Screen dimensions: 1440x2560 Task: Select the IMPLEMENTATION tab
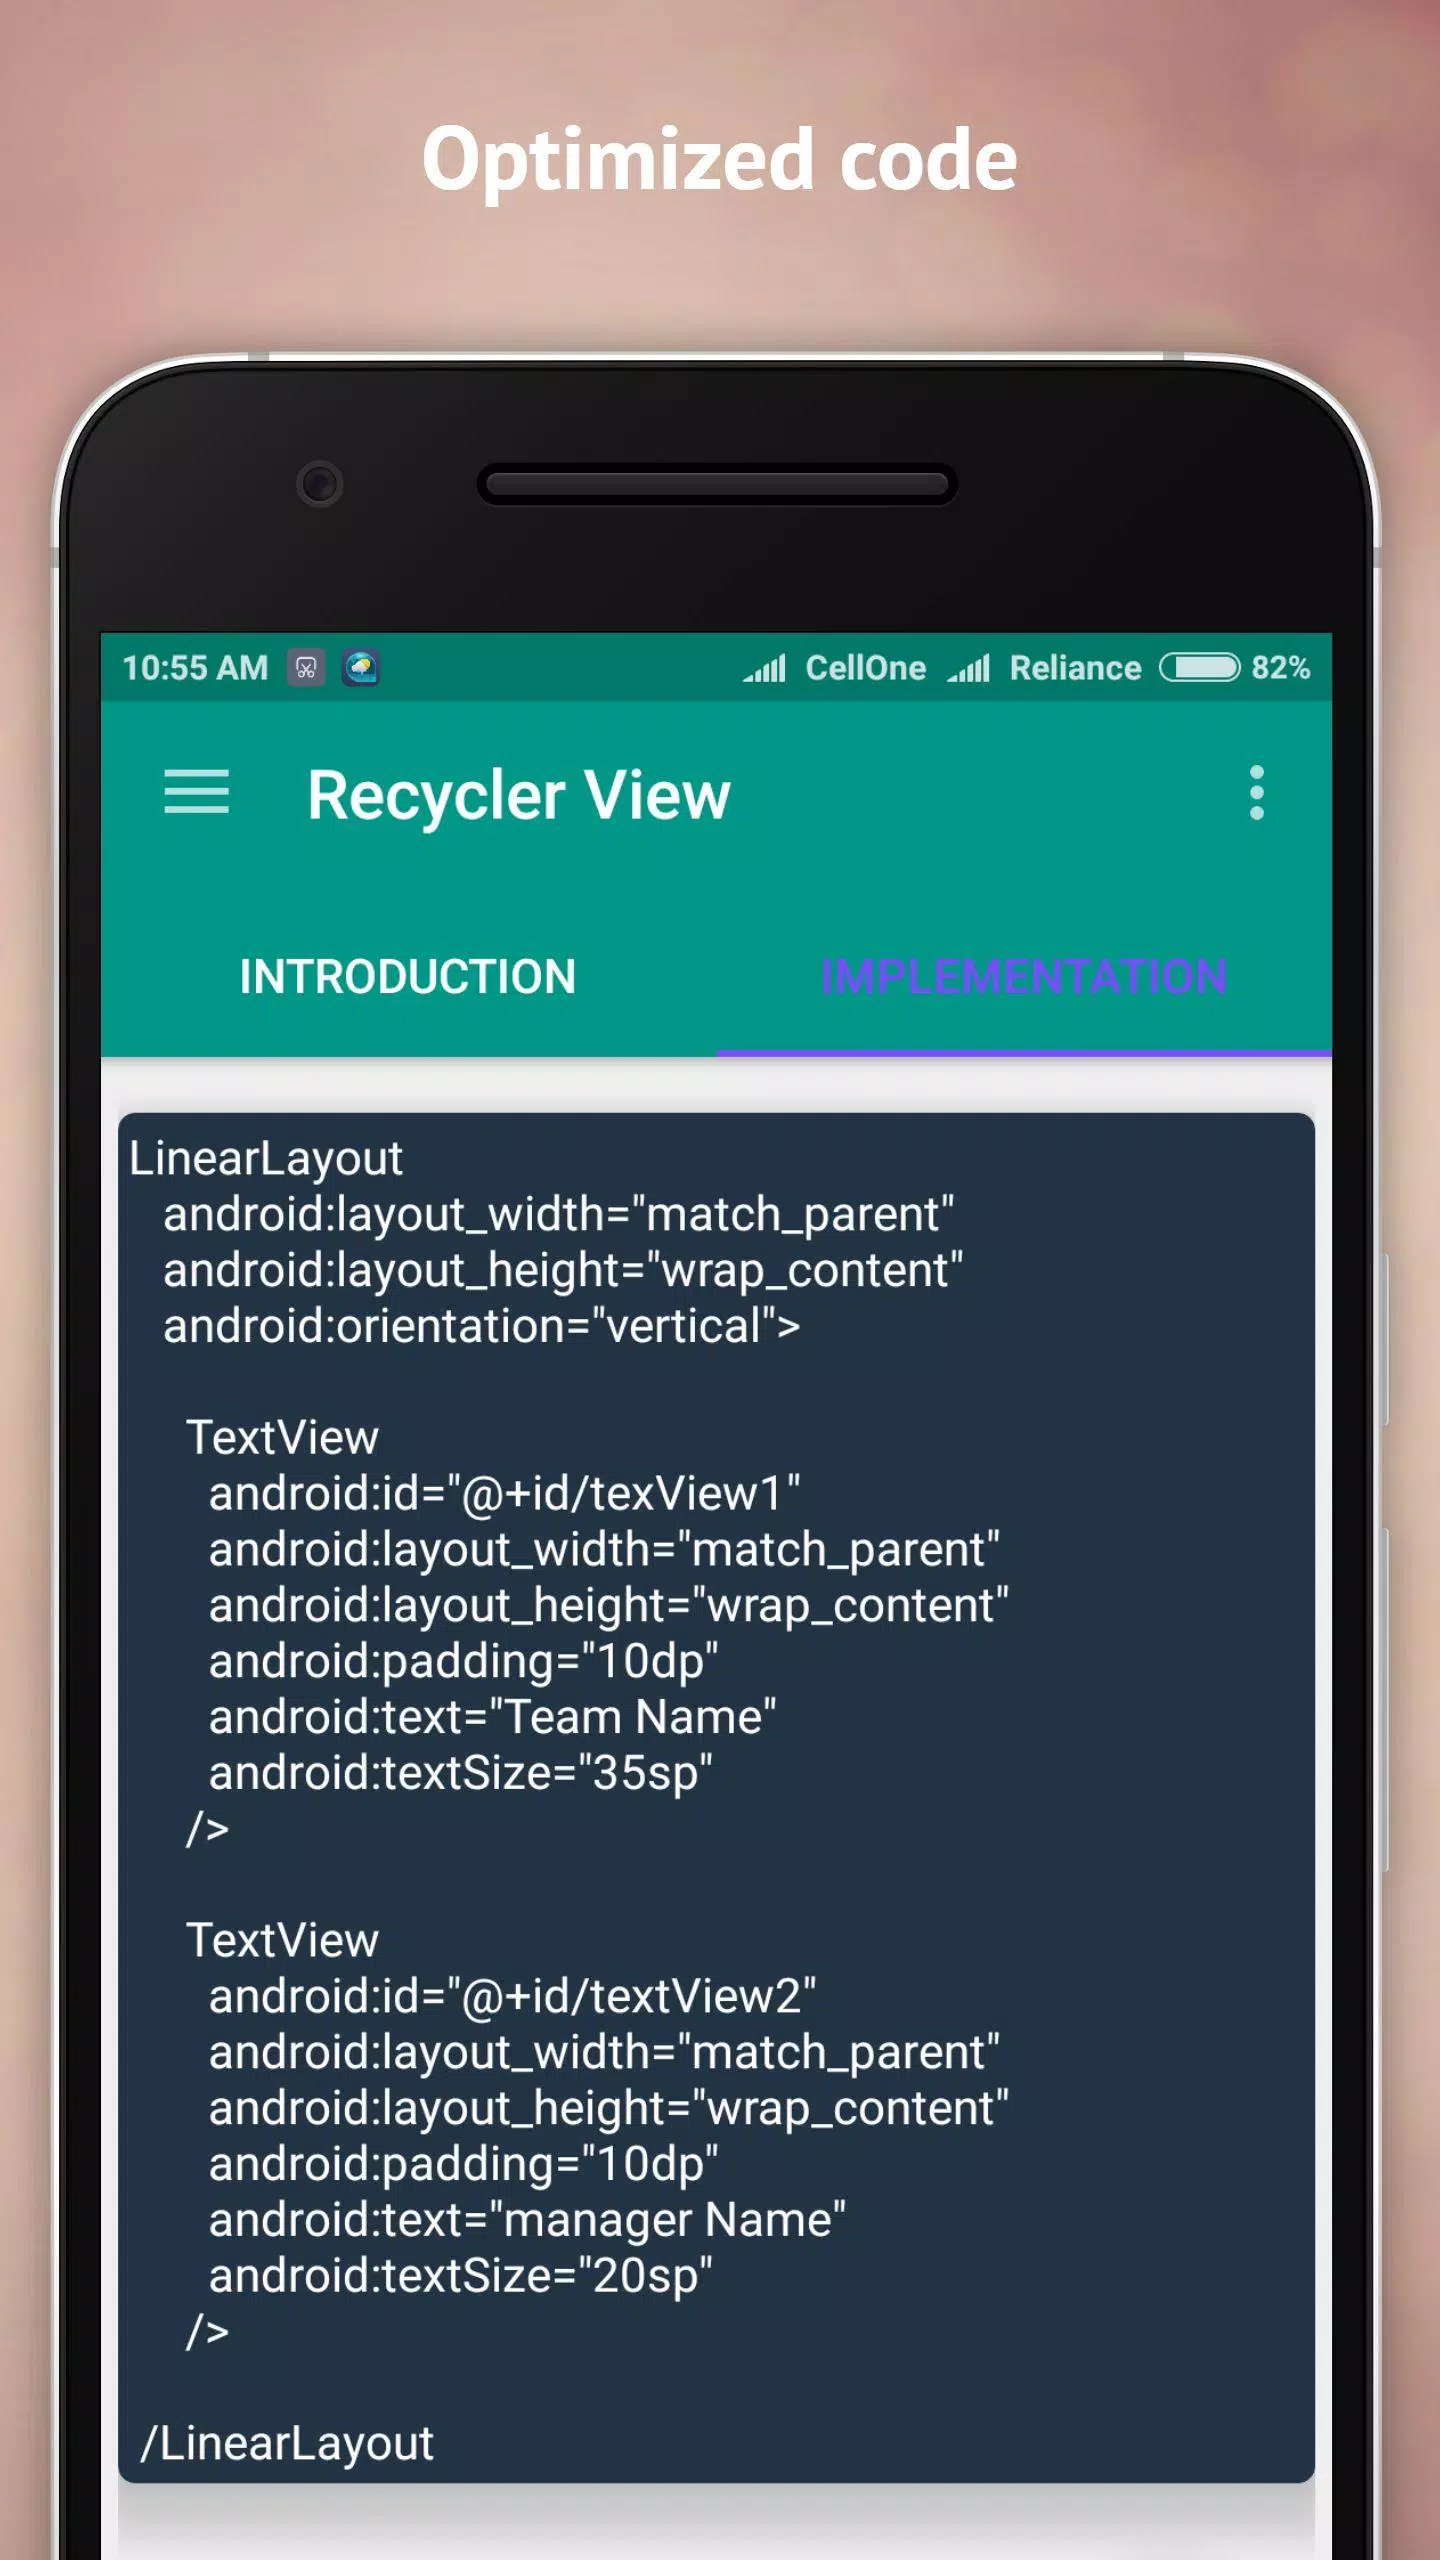pyautogui.click(x=1024, y=977)
